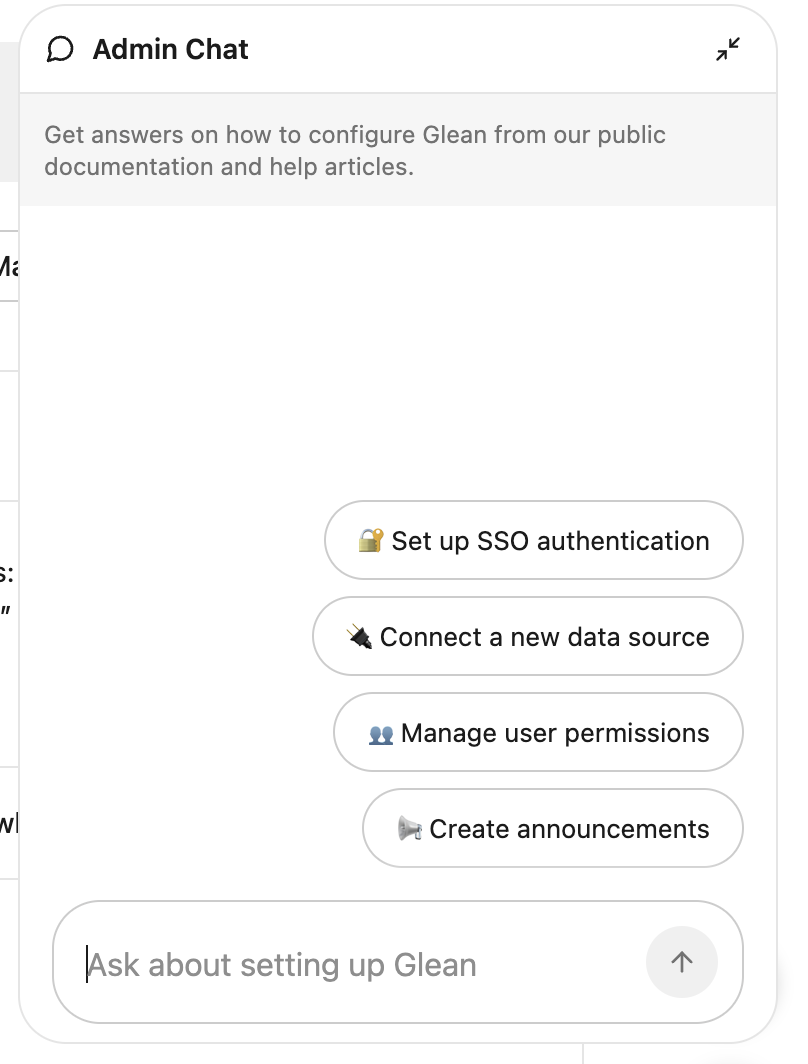
Task: Click the people icon on user permissions chip
Action: click(382, 731)
